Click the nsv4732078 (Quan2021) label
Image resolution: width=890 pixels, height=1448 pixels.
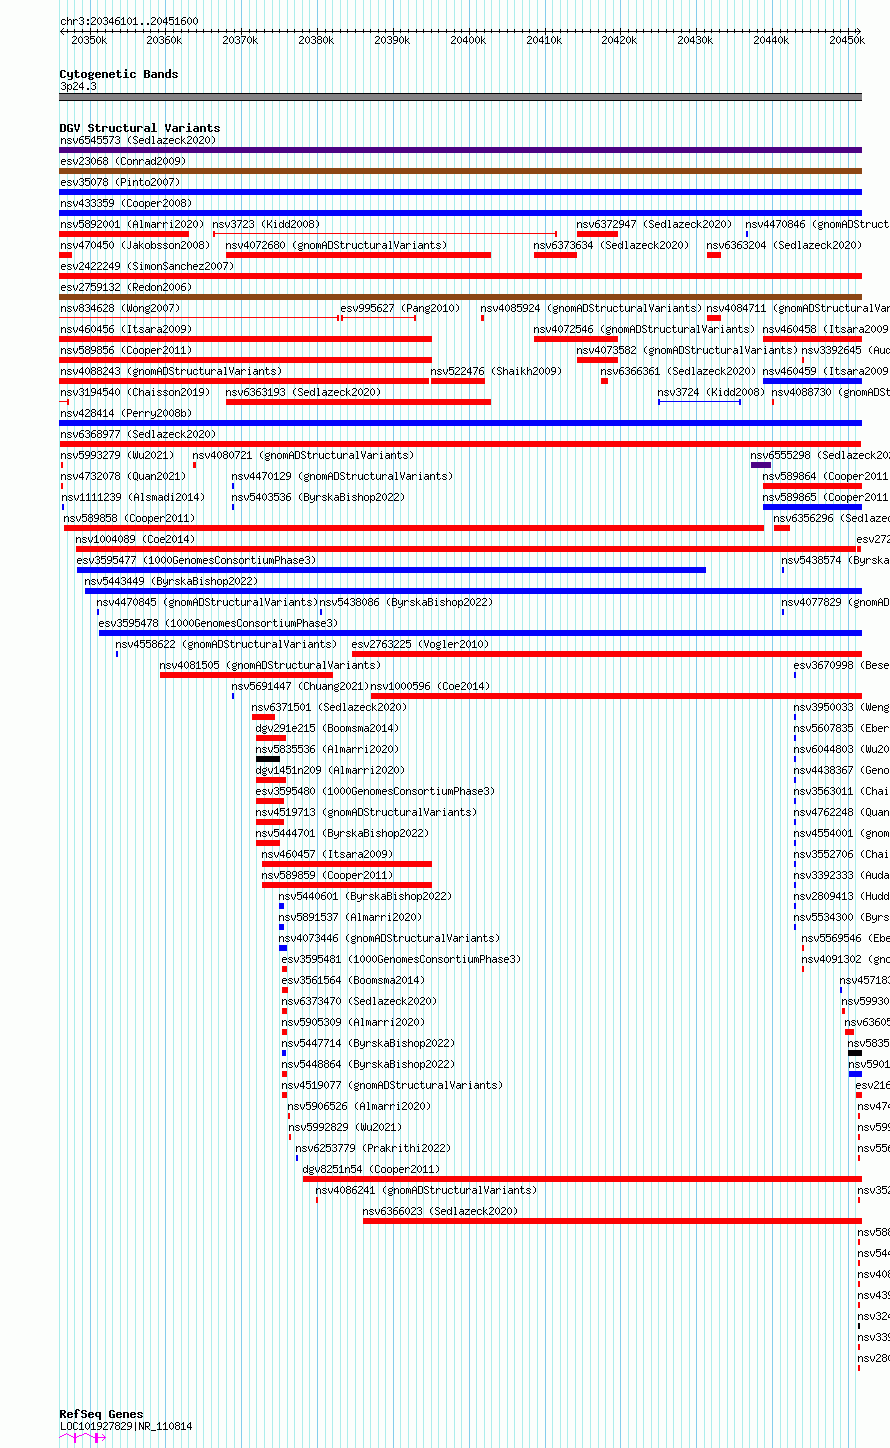[123, 476]
